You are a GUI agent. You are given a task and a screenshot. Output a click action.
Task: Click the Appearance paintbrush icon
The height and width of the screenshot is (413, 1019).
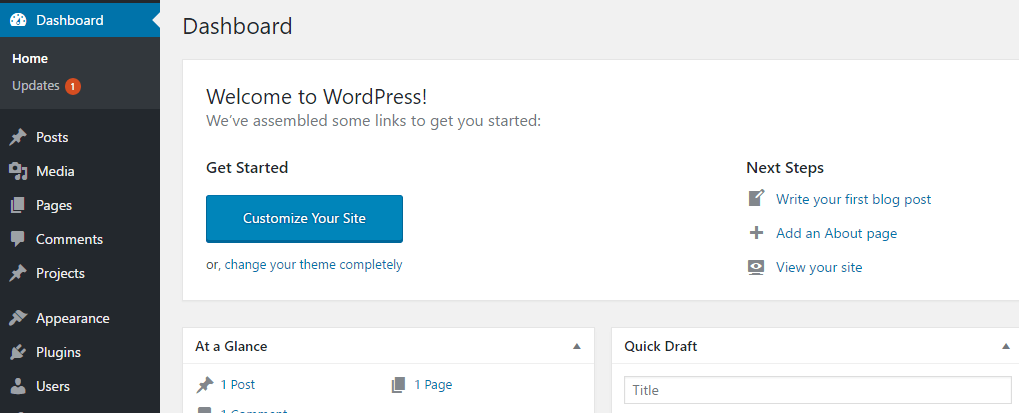tap(18, 318)
